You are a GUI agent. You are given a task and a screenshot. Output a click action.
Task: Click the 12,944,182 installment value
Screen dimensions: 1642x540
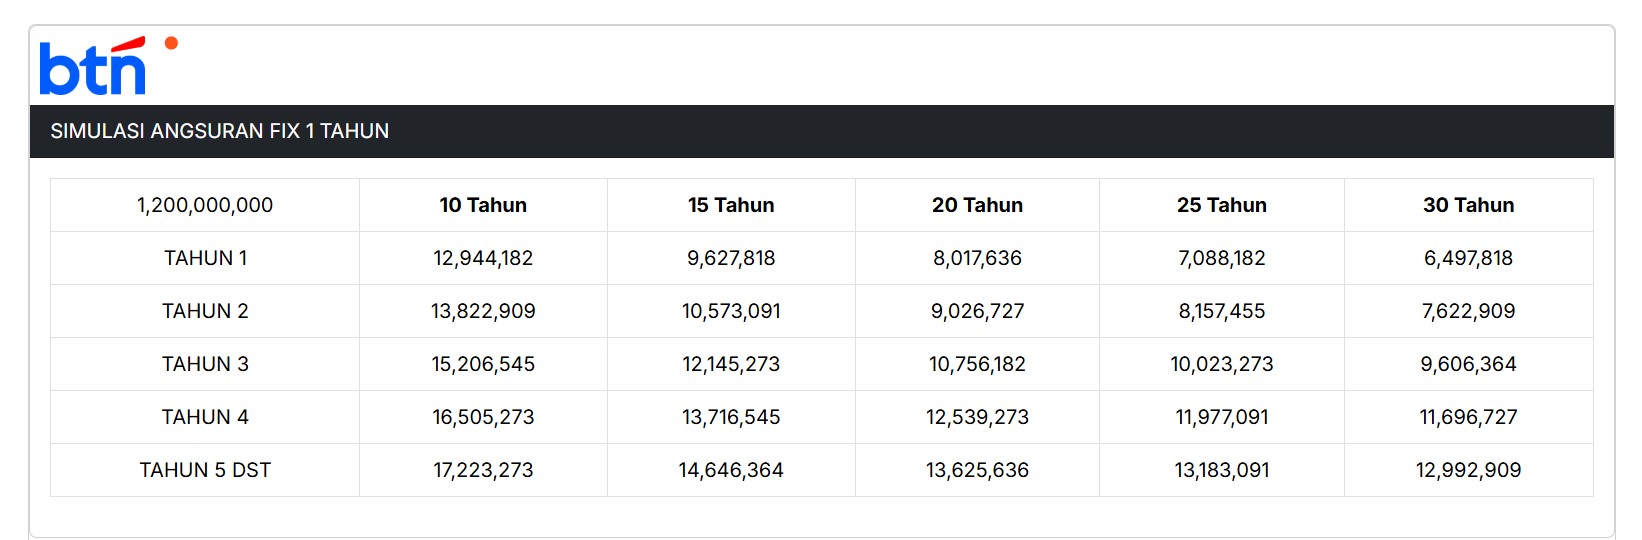pyautogui.click(x=483, y=258)
